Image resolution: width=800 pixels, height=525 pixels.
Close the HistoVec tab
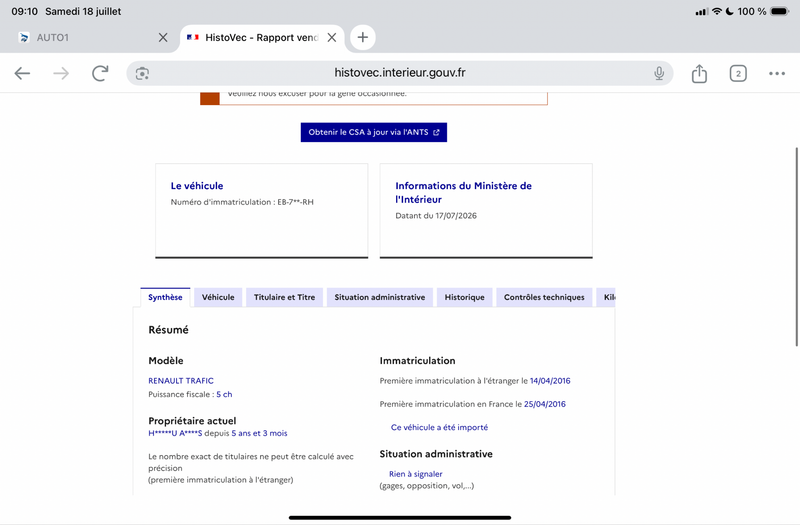click(332, 37)
